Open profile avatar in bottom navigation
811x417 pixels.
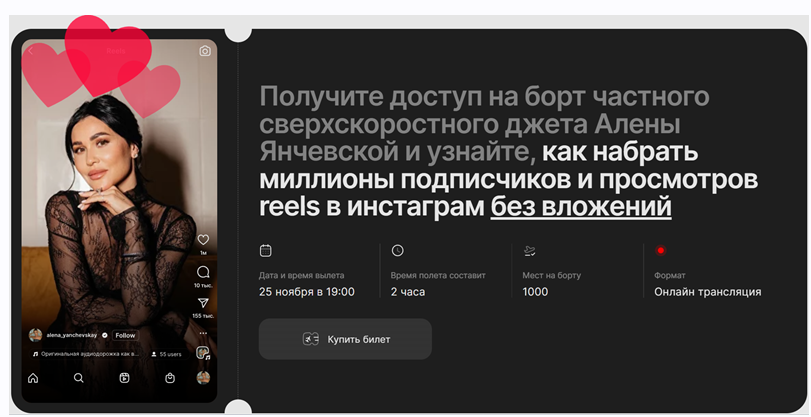coord(204,377)
